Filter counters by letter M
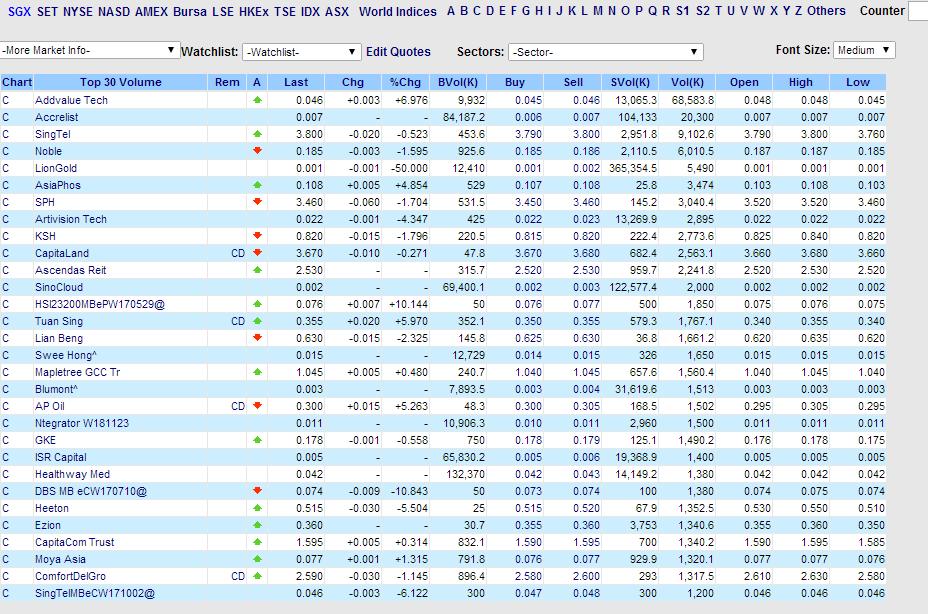Screen dimensions: 928x614 coord(598,11)
